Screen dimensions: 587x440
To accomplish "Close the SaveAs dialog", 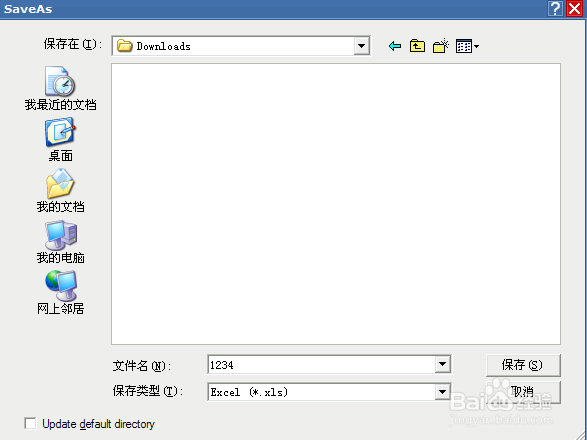I will (x=575, y=8).
